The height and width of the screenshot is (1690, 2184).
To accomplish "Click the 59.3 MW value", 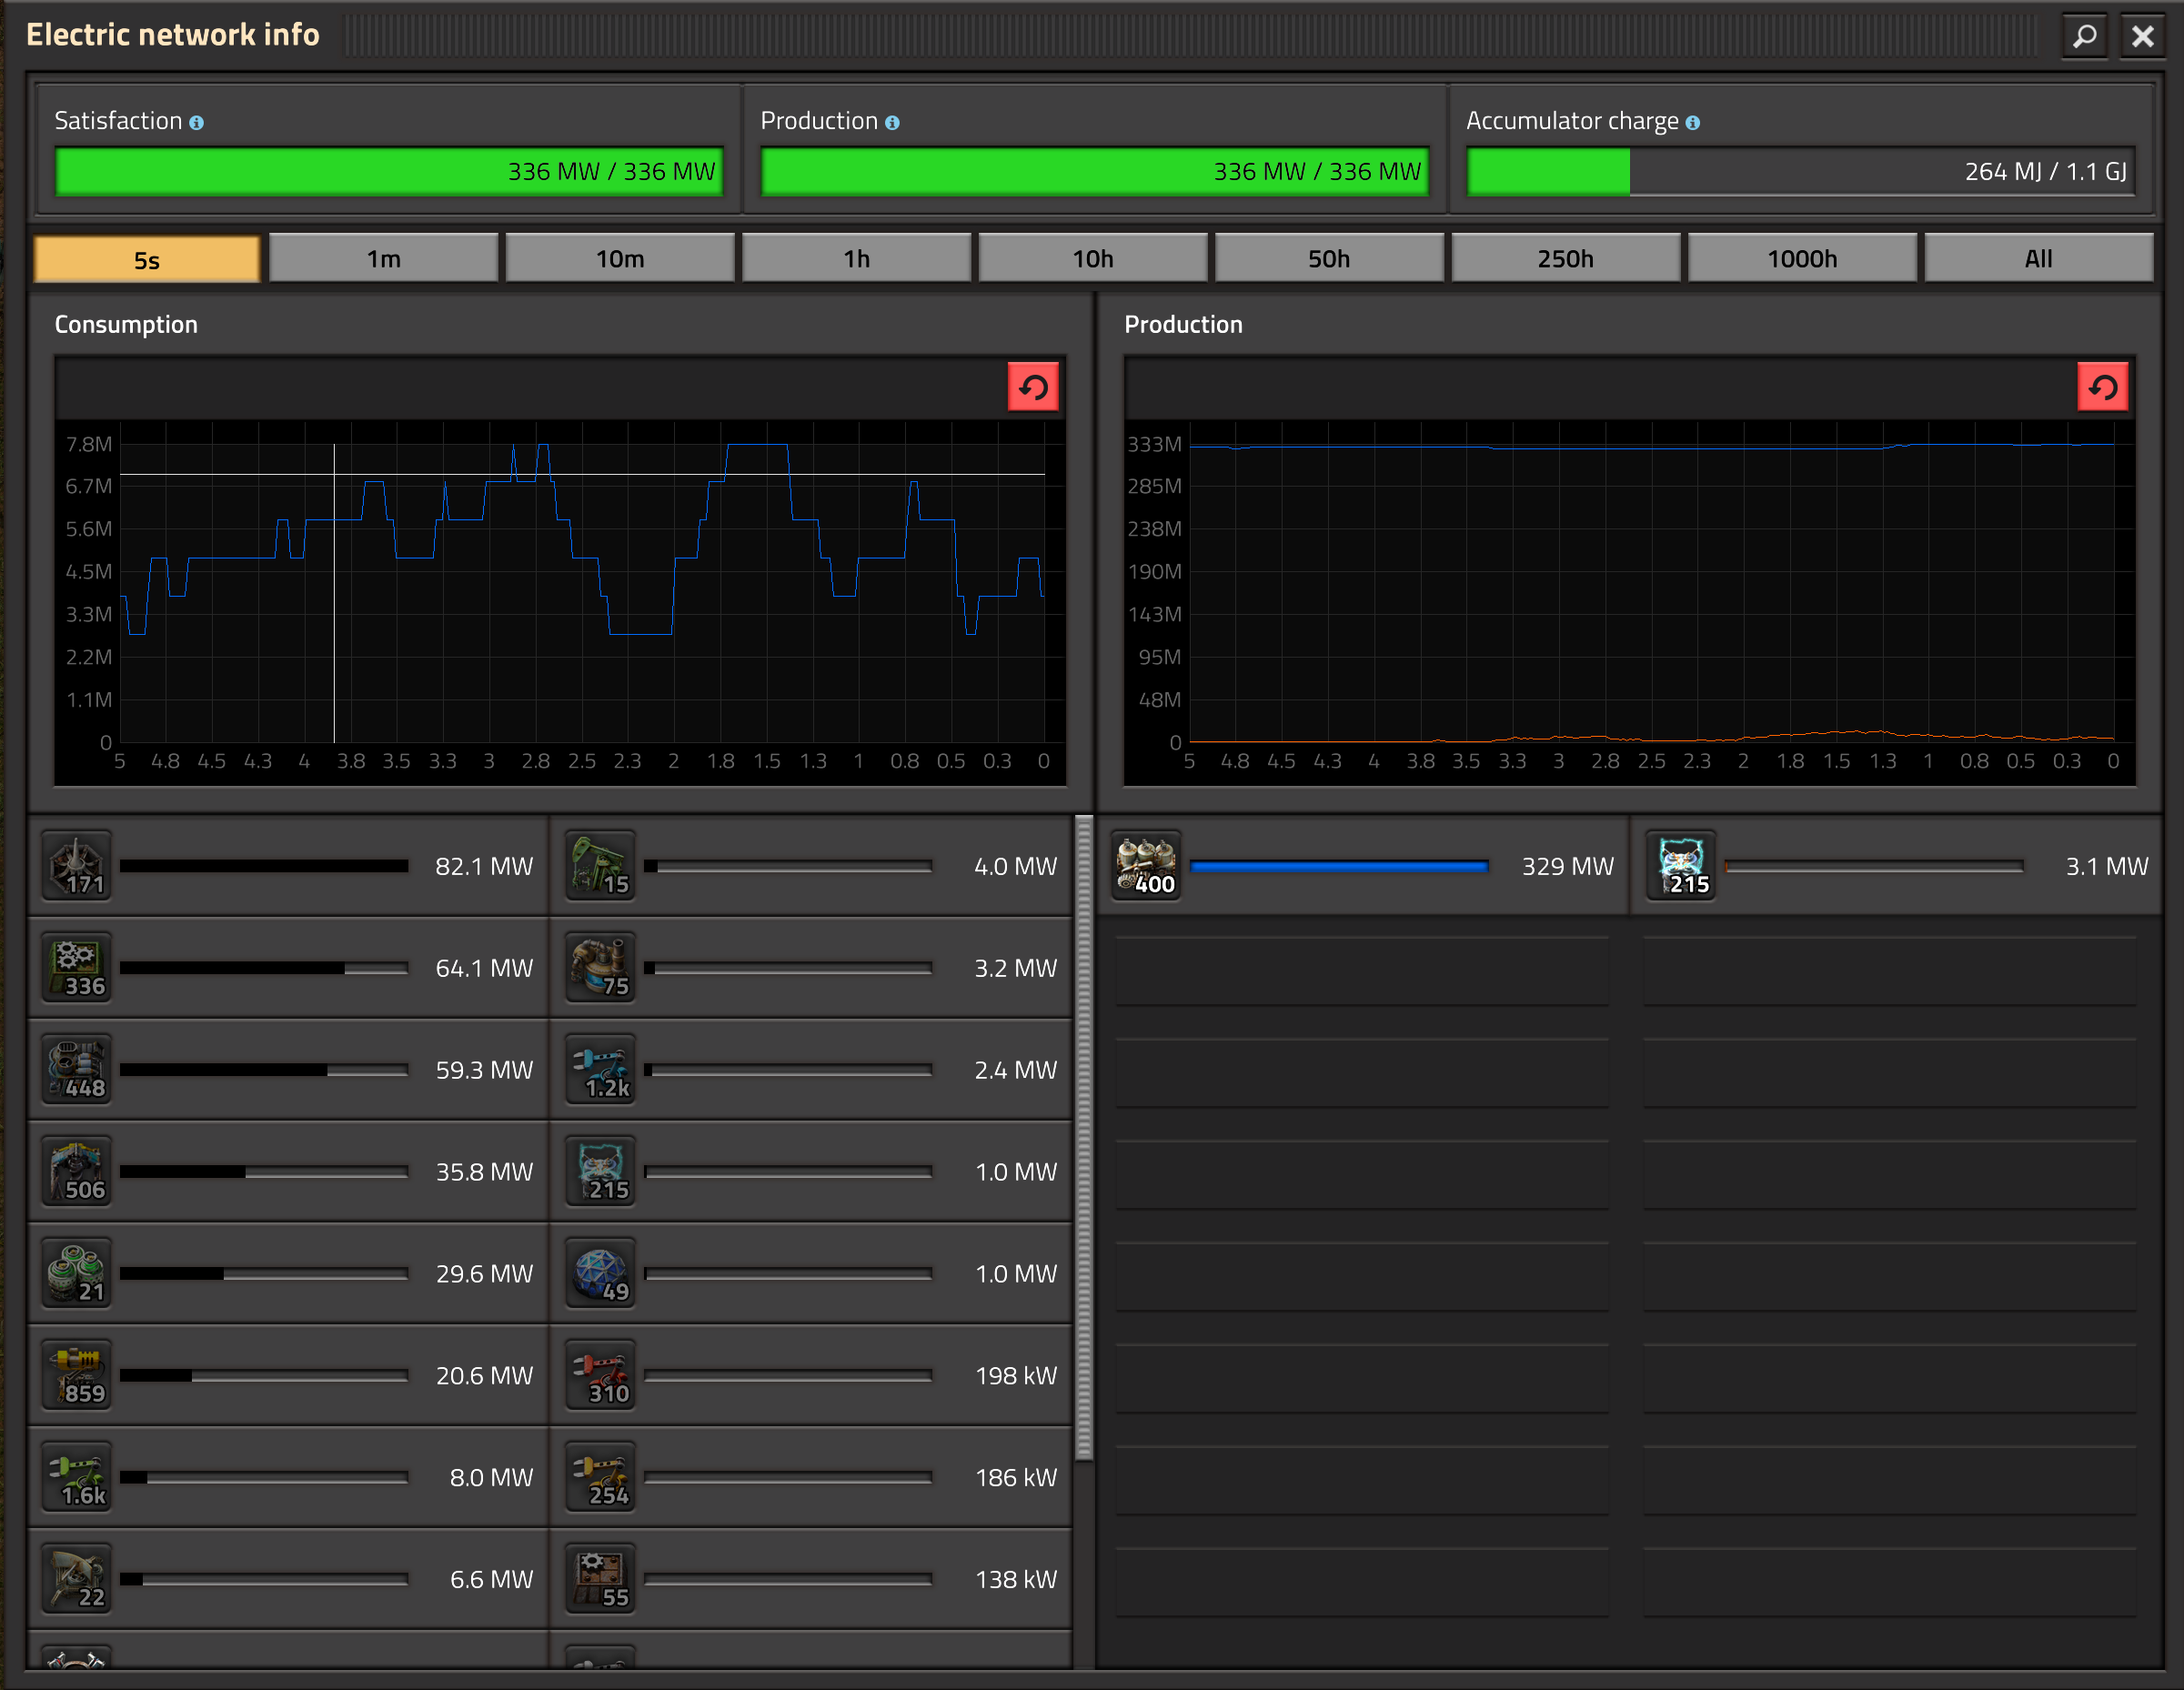I will (484, 1071).
